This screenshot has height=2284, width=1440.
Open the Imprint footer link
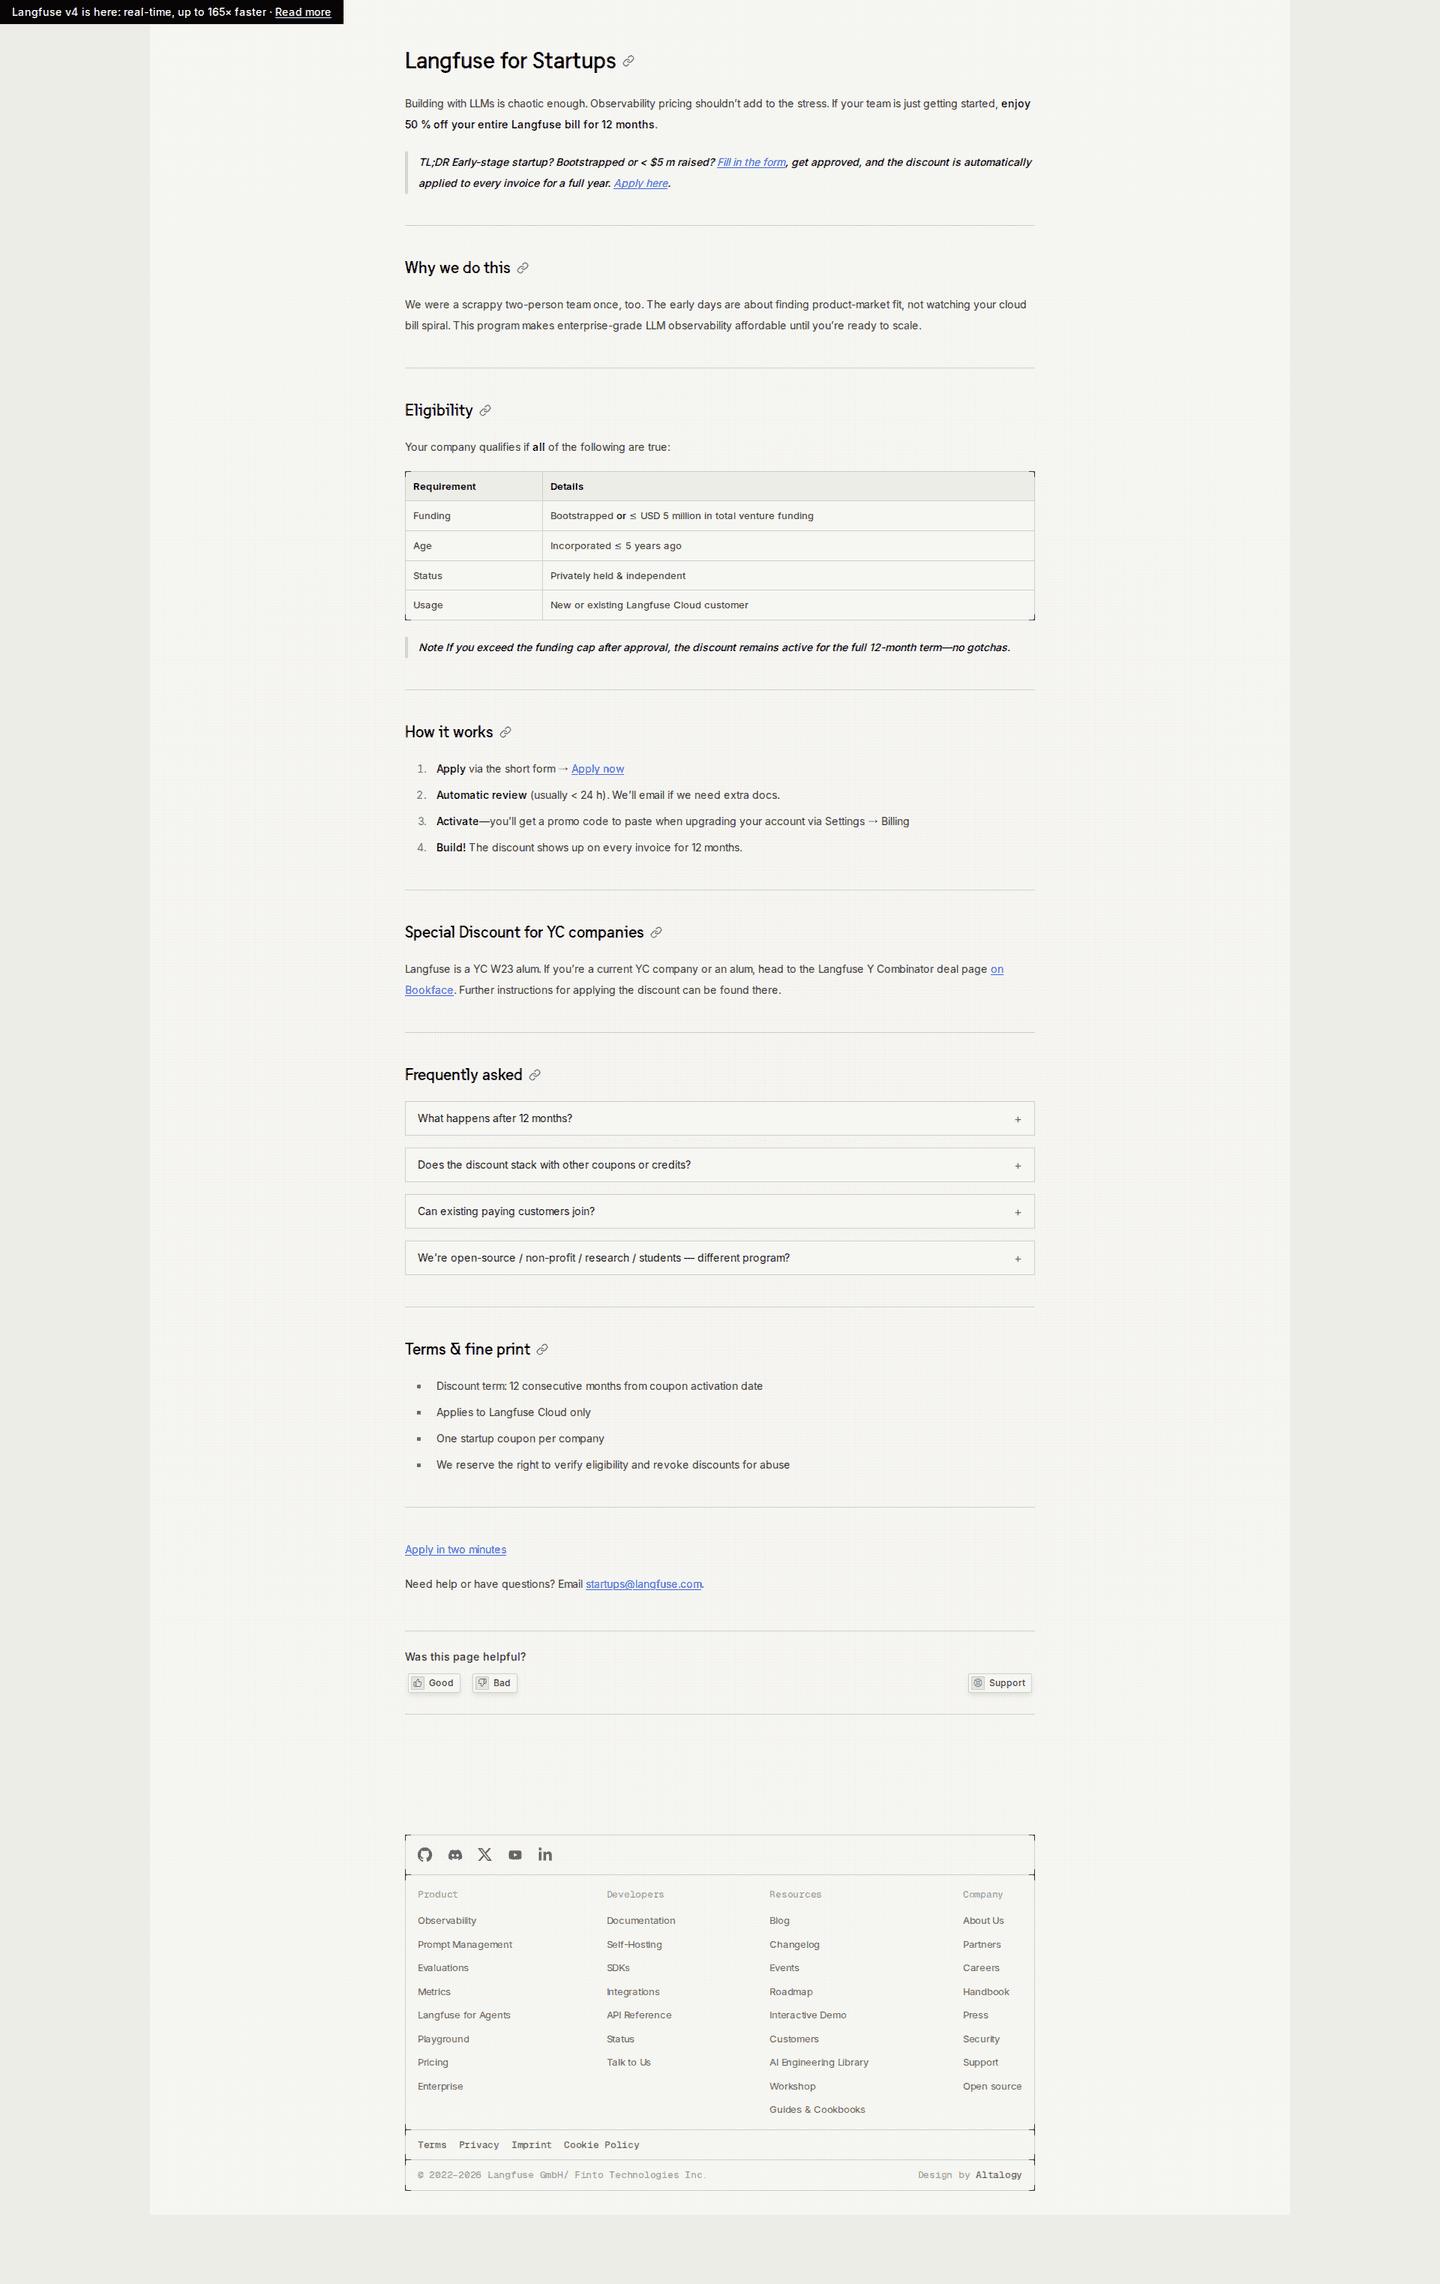(531, 2145)
